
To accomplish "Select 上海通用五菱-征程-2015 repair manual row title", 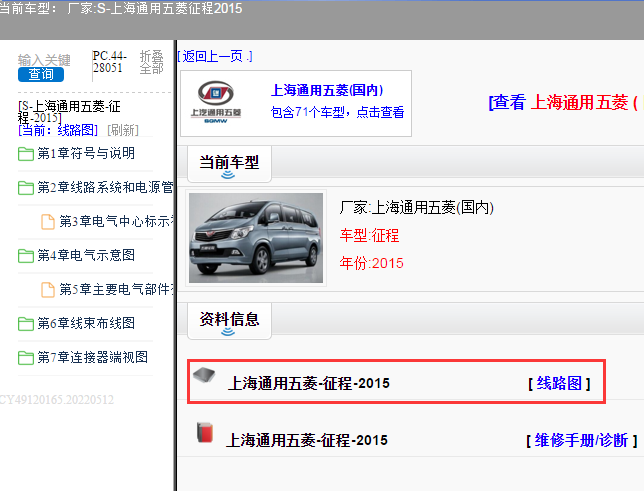I will pyautogui.click(x=307, y=440).
